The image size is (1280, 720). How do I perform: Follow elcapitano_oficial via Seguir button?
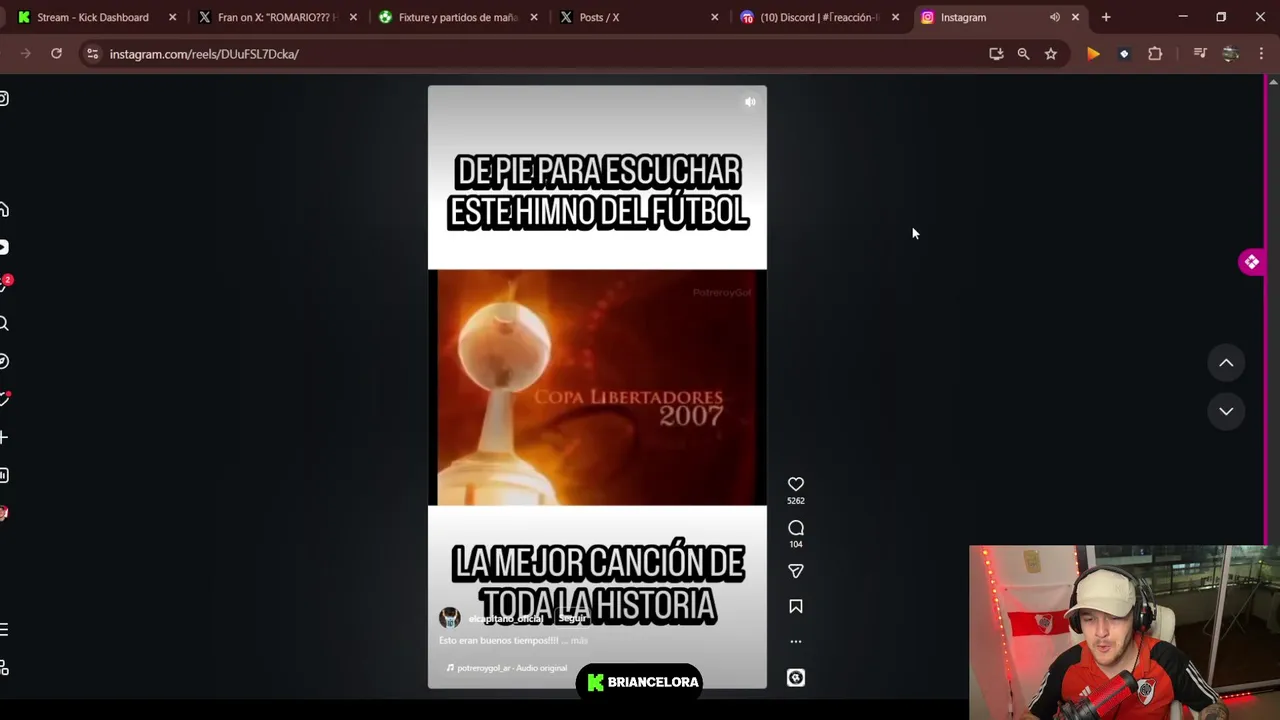[572, 618]
